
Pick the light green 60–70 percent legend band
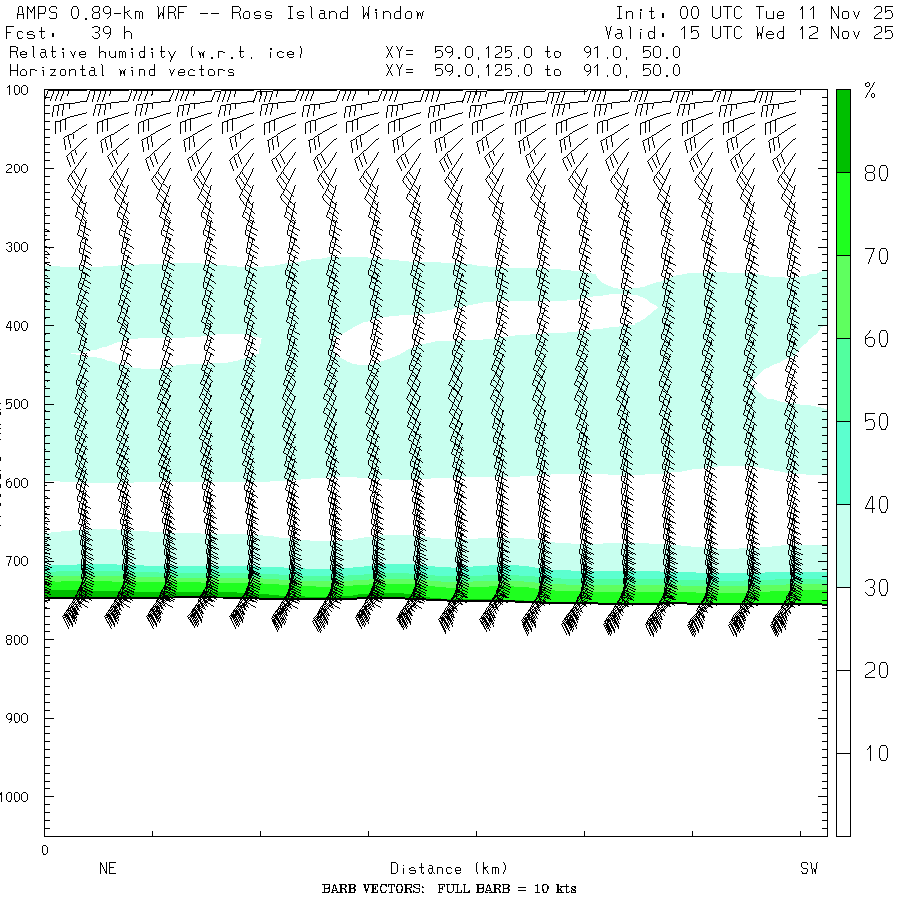[x=843, y=297]
